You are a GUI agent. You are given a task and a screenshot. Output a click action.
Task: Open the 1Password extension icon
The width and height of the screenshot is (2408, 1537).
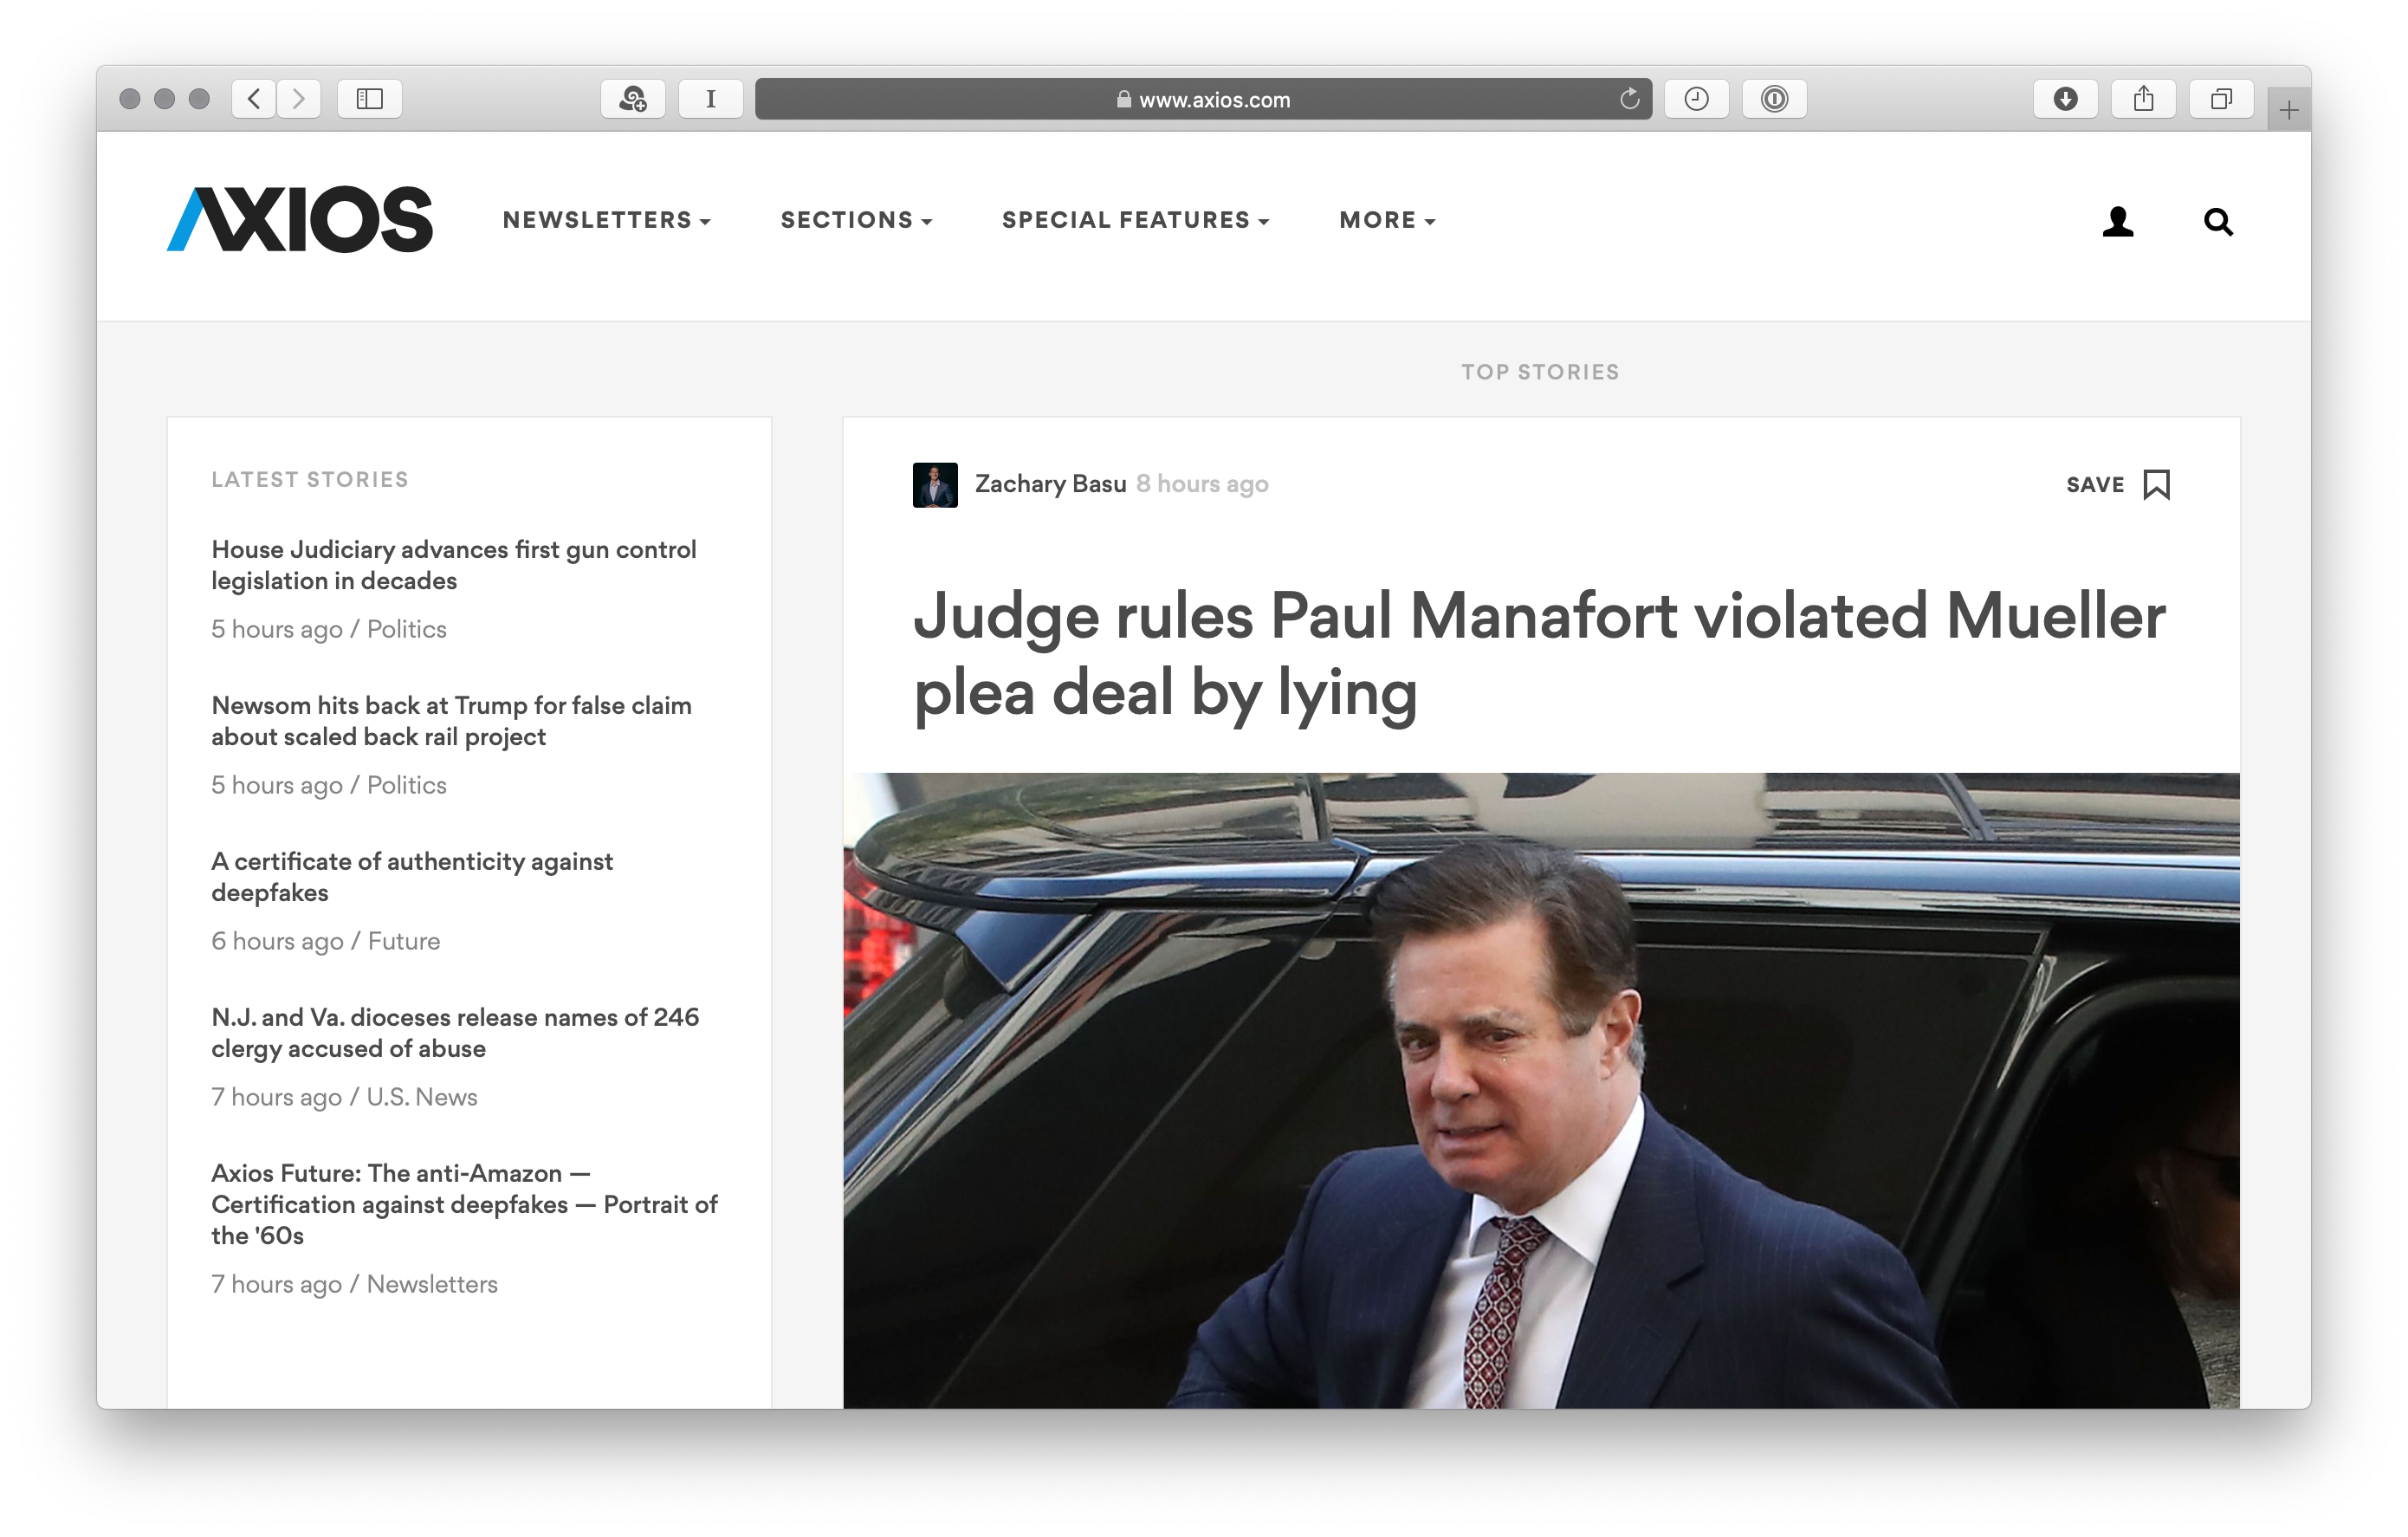coord(1775,98)
